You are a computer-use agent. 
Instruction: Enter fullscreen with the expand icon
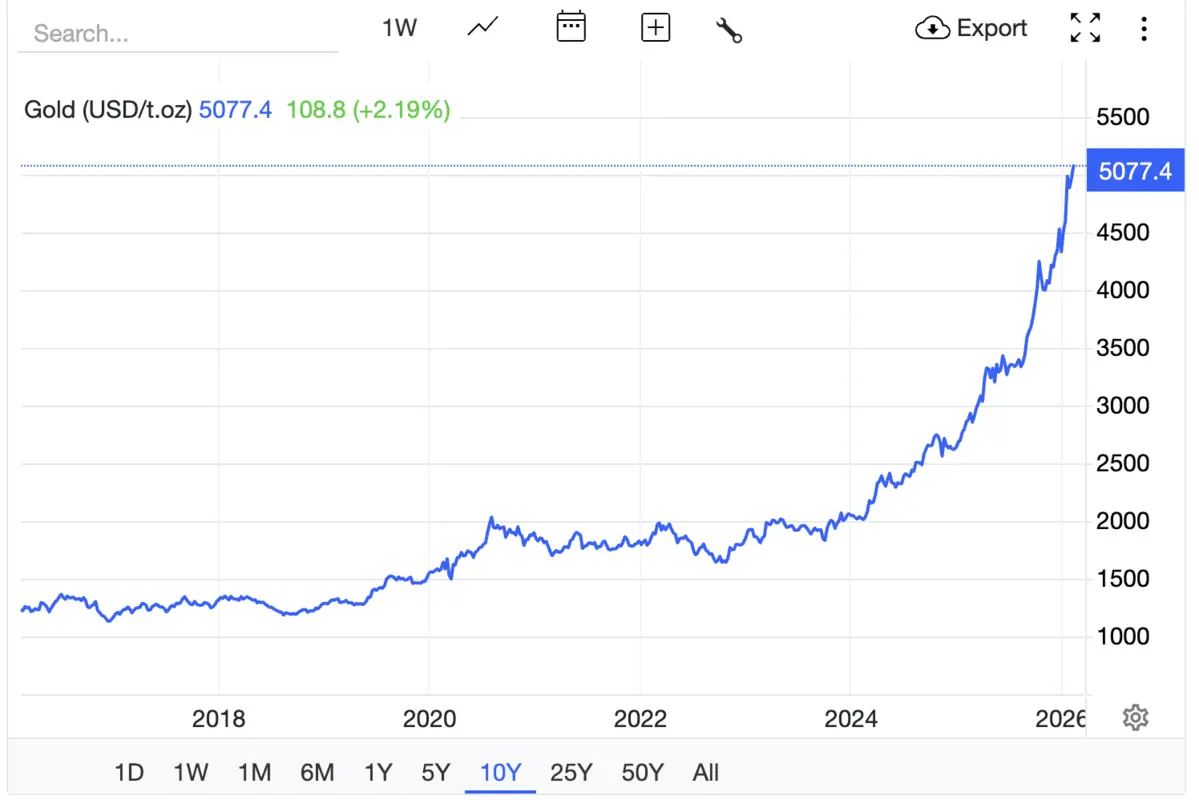point(1085,28)
